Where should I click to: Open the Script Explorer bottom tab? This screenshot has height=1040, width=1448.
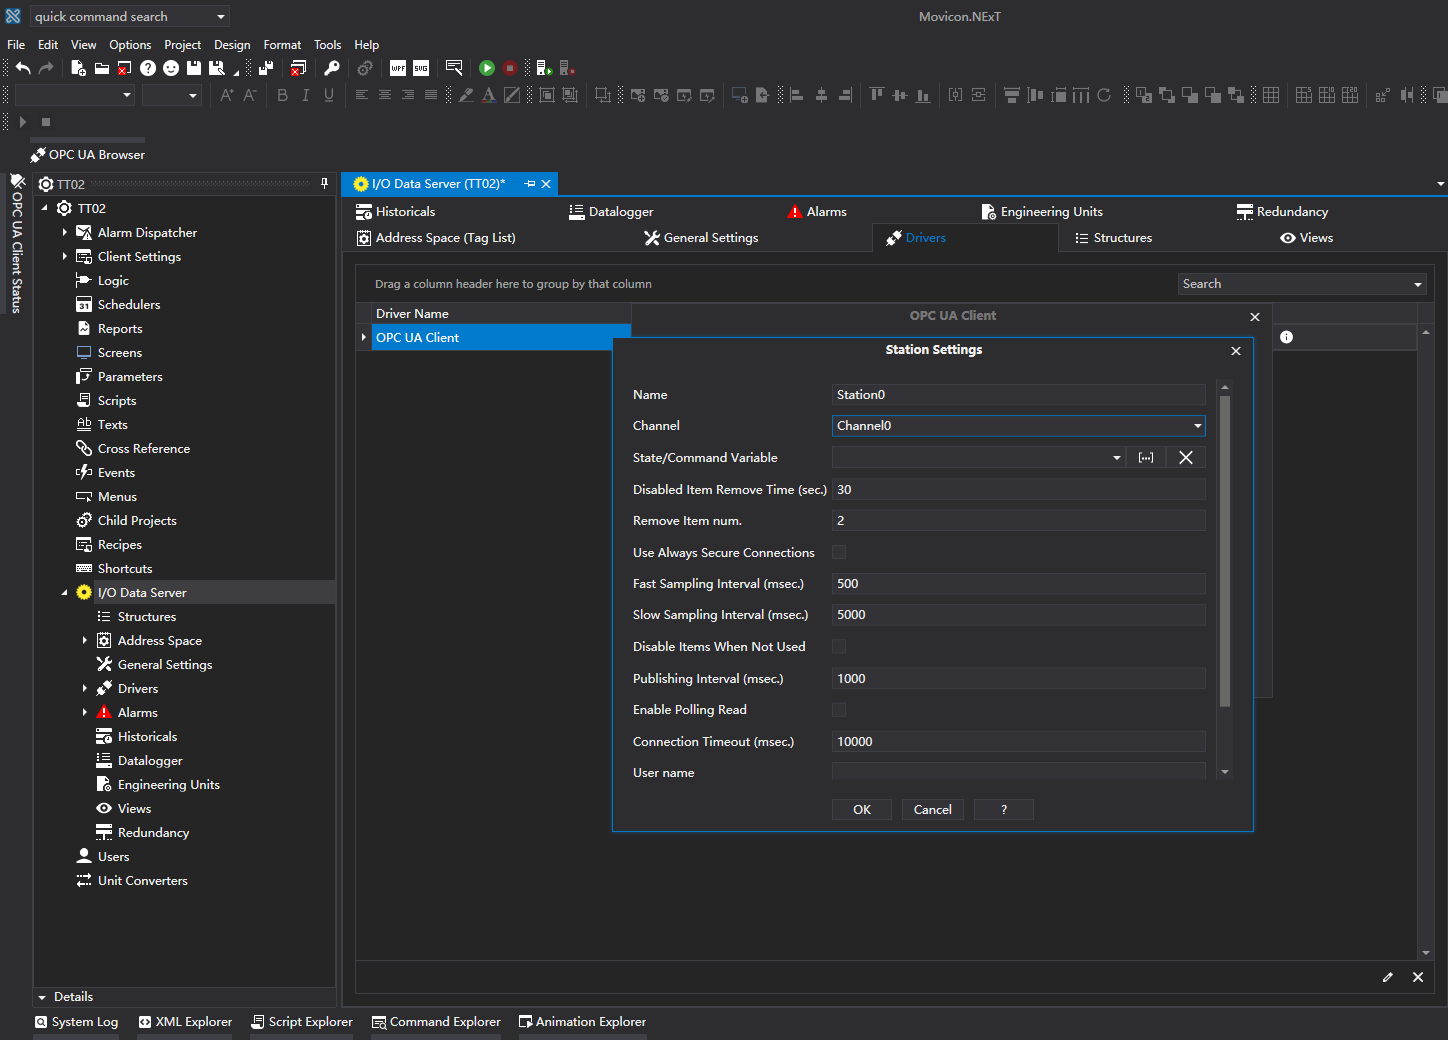[x=301, y=1021]
